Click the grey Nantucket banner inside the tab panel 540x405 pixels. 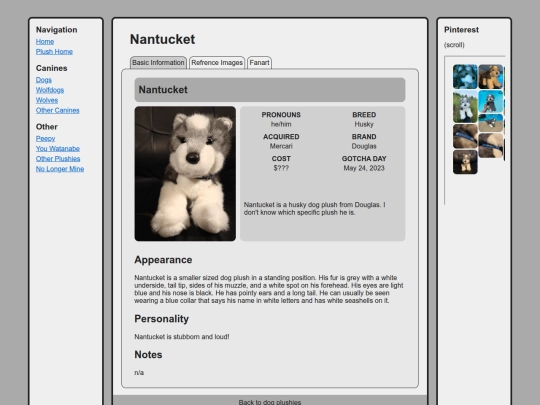pyautogui.click(x=270, y=90)
